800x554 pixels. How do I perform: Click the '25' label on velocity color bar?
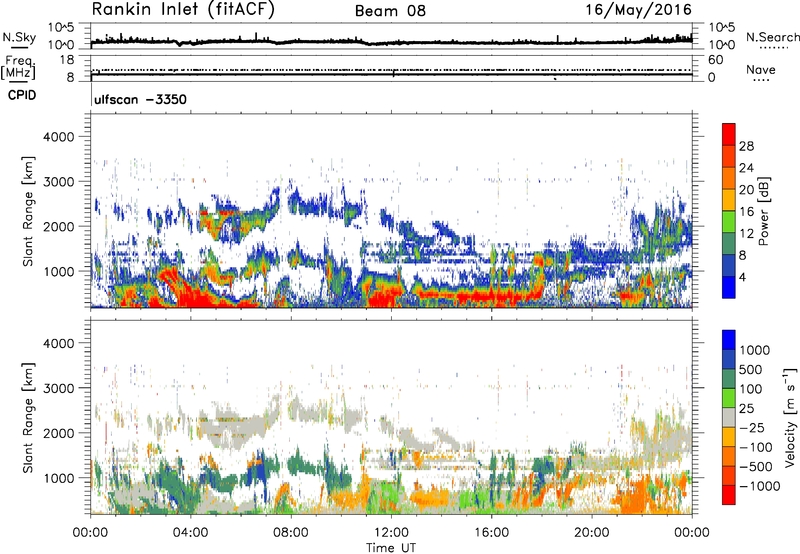746,409
